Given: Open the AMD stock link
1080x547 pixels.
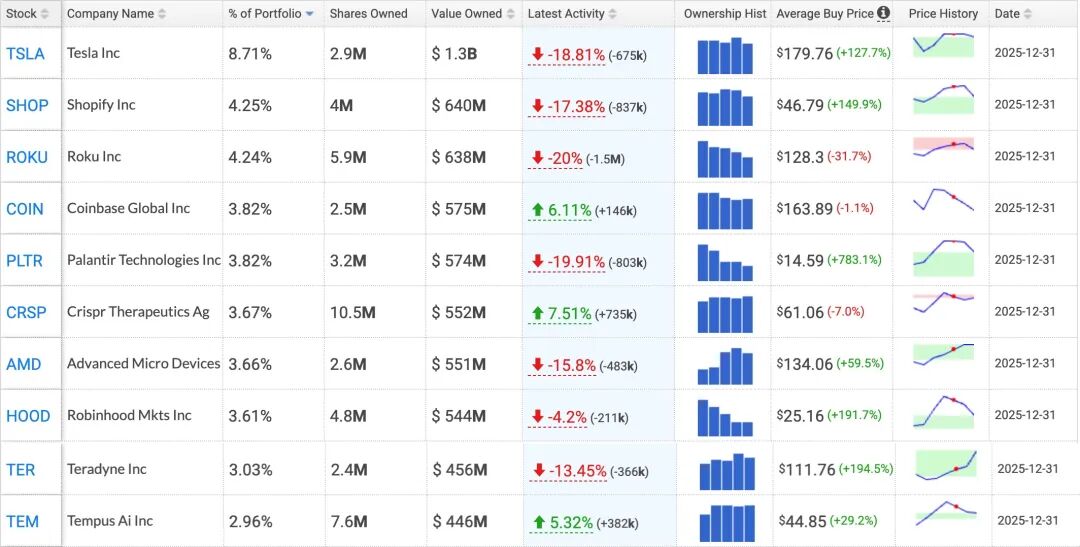Looking at the screenshot, I should 23,364.
